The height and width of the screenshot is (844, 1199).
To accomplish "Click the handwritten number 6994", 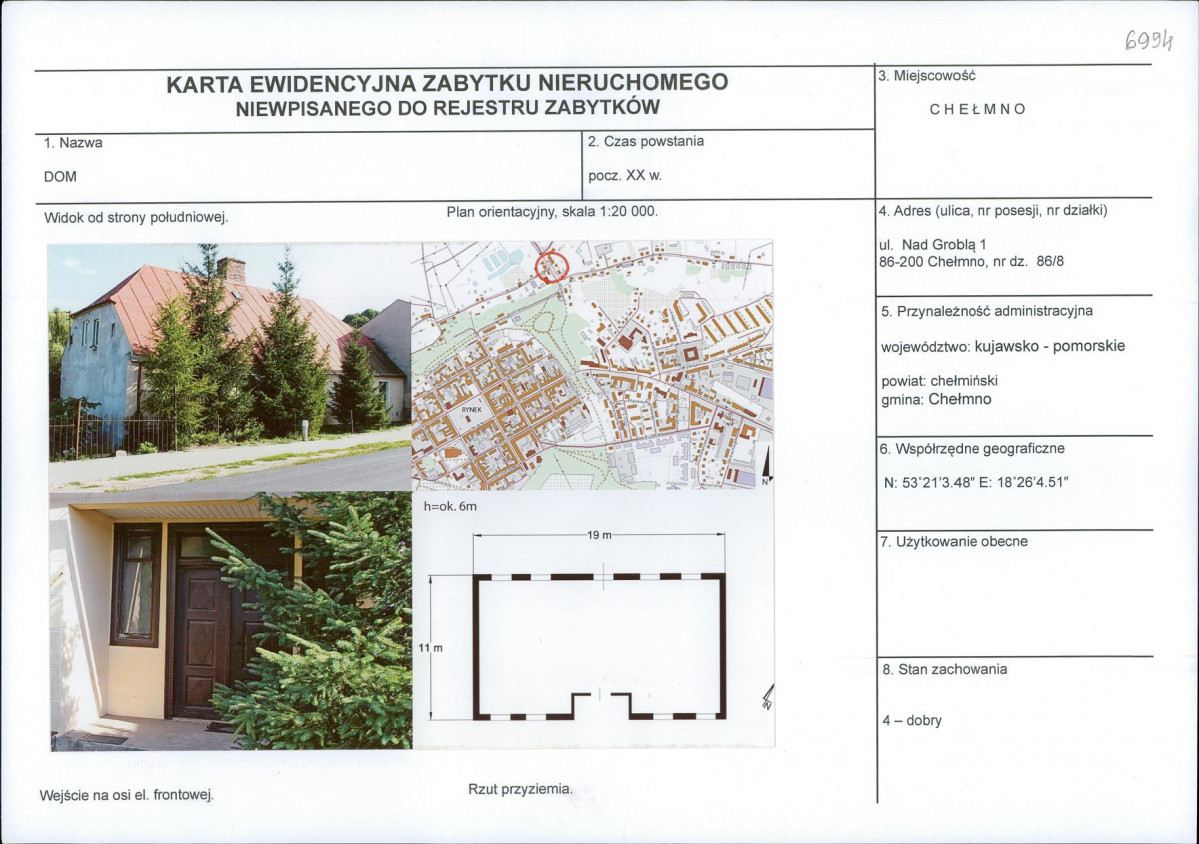I will pos(1148,40).
